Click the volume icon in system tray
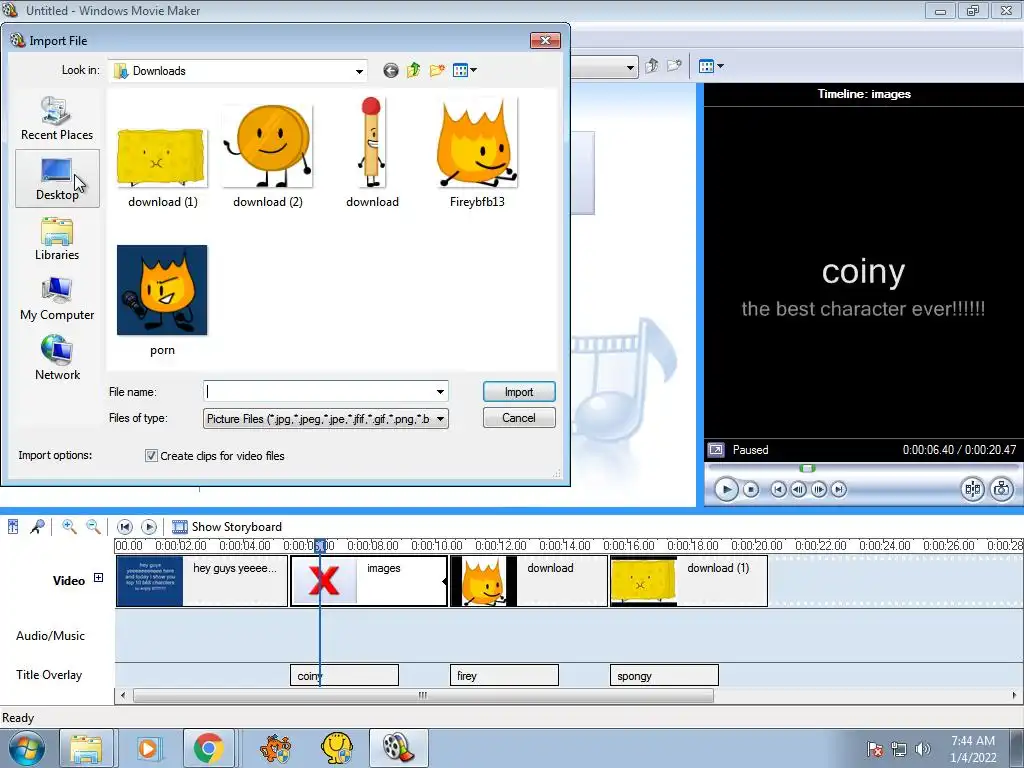 pyautogui.click(x=922, y=749)
